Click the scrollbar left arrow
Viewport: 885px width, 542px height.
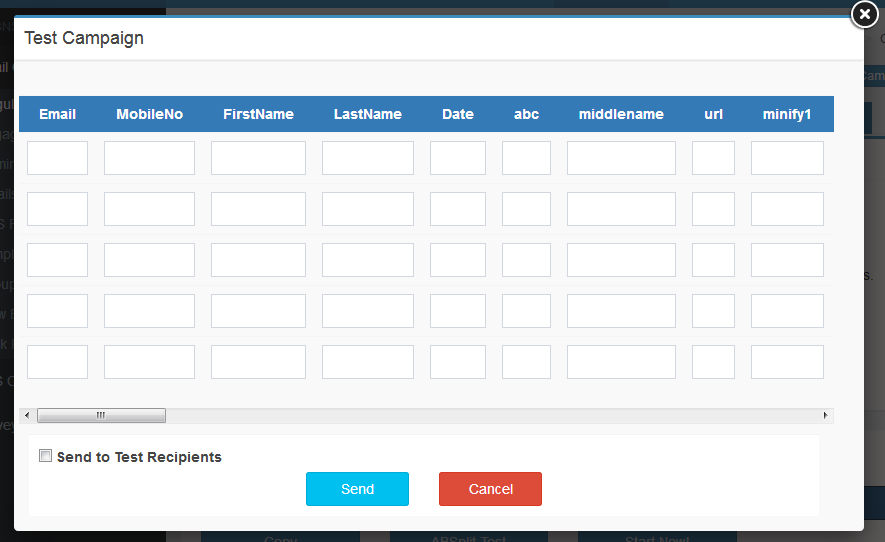(25, 415)
